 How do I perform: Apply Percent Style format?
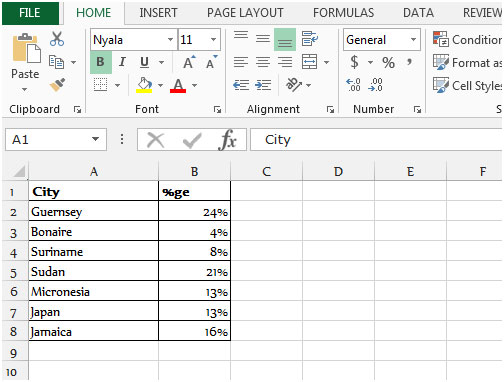[x=388, y=62]
